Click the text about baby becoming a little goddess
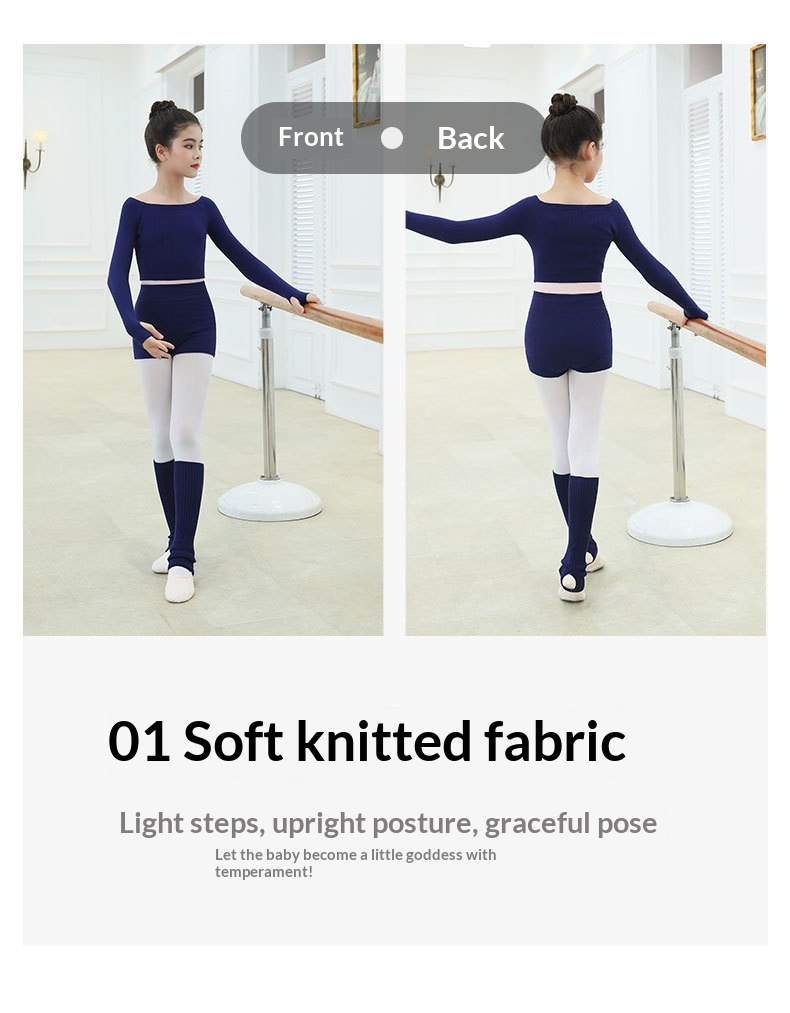This screenshot has height=1013, width=790. click(355, 863)
